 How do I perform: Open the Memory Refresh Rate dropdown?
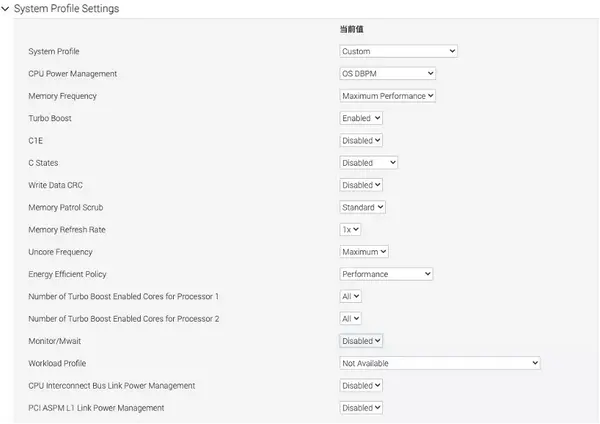tap(350, 230)
